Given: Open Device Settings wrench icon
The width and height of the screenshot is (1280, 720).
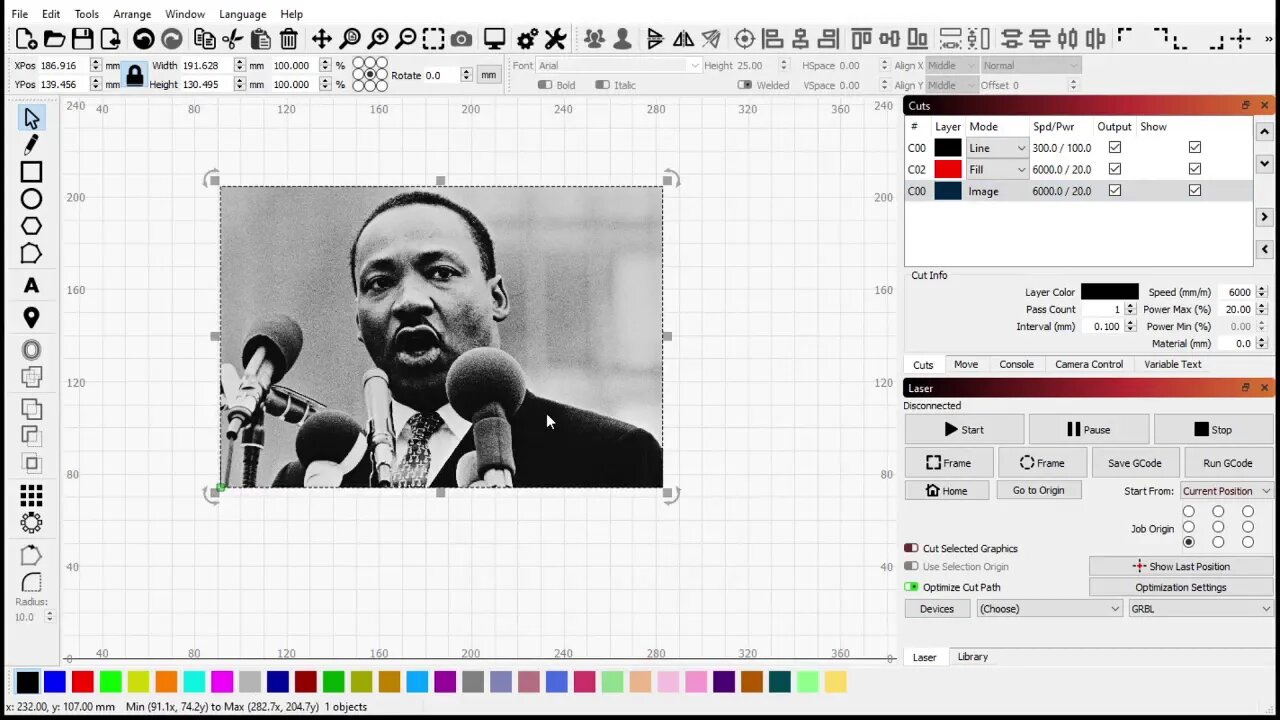Looking at the screenshot, I should (555, 39).
